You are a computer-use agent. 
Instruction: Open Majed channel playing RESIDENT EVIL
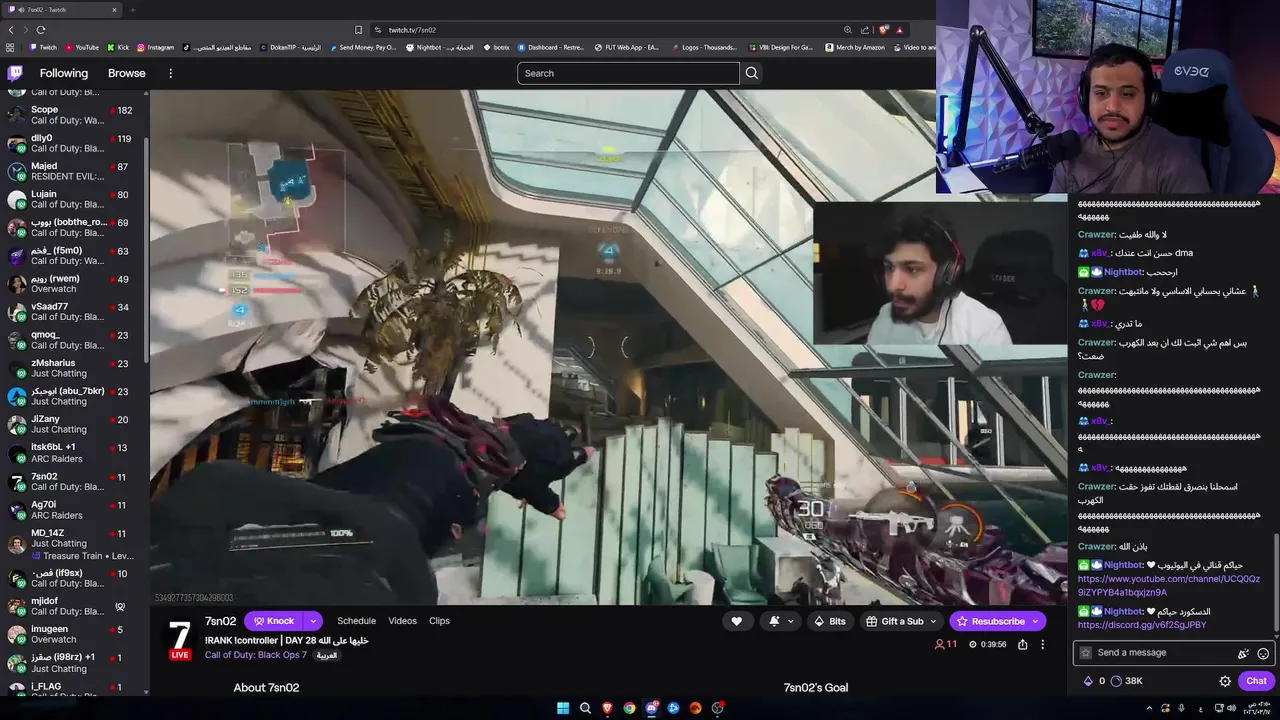tap(75, 171)
